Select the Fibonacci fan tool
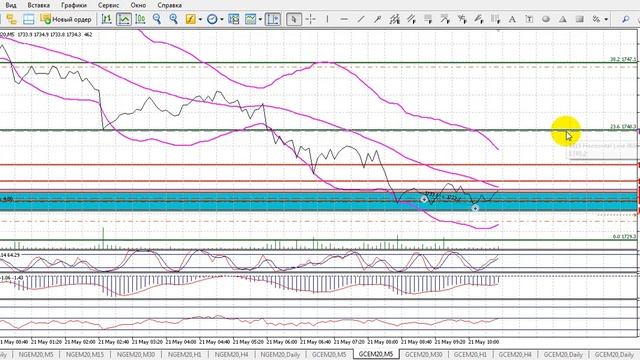Screen dimensions: 640x360 445,19
